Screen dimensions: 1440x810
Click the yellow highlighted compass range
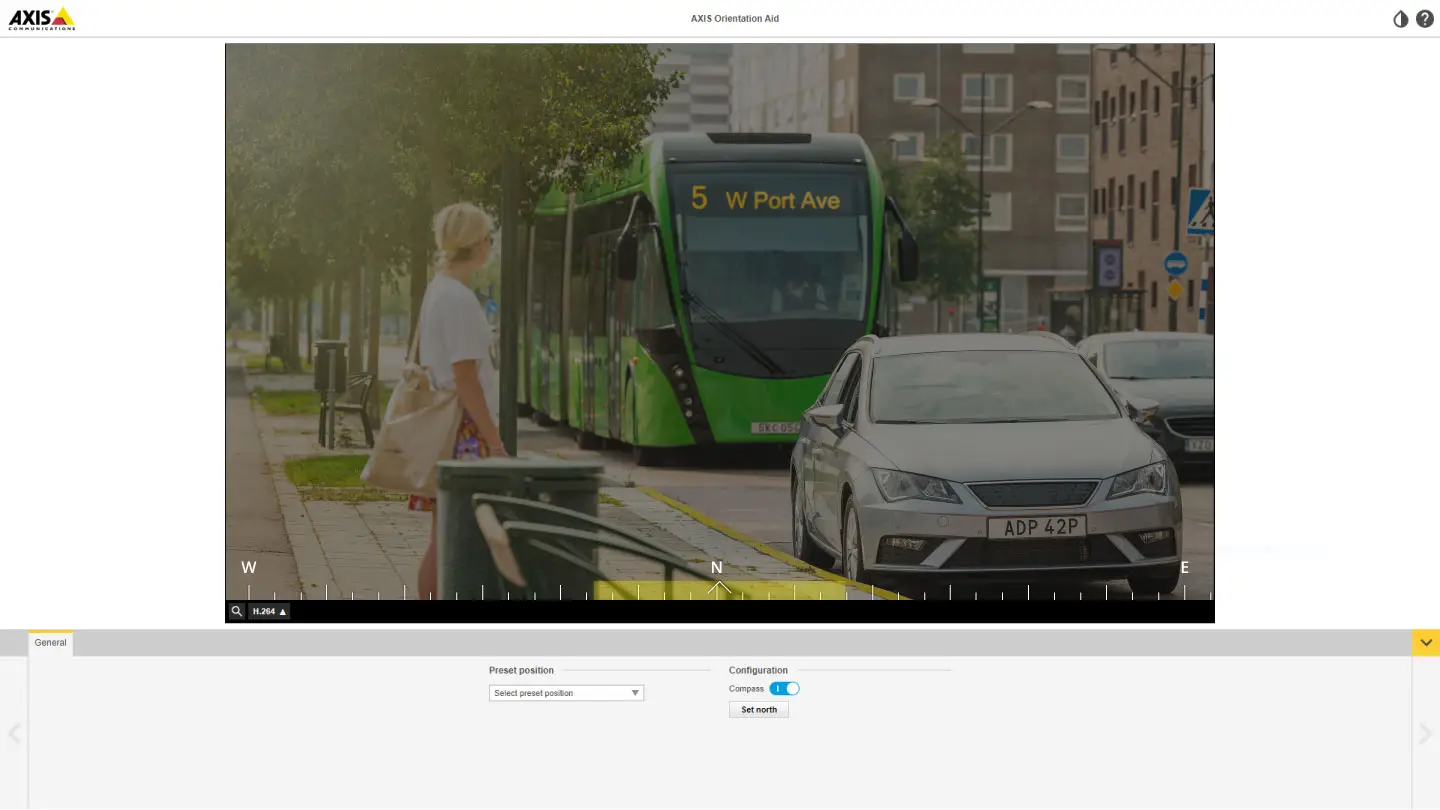(650, 590)
